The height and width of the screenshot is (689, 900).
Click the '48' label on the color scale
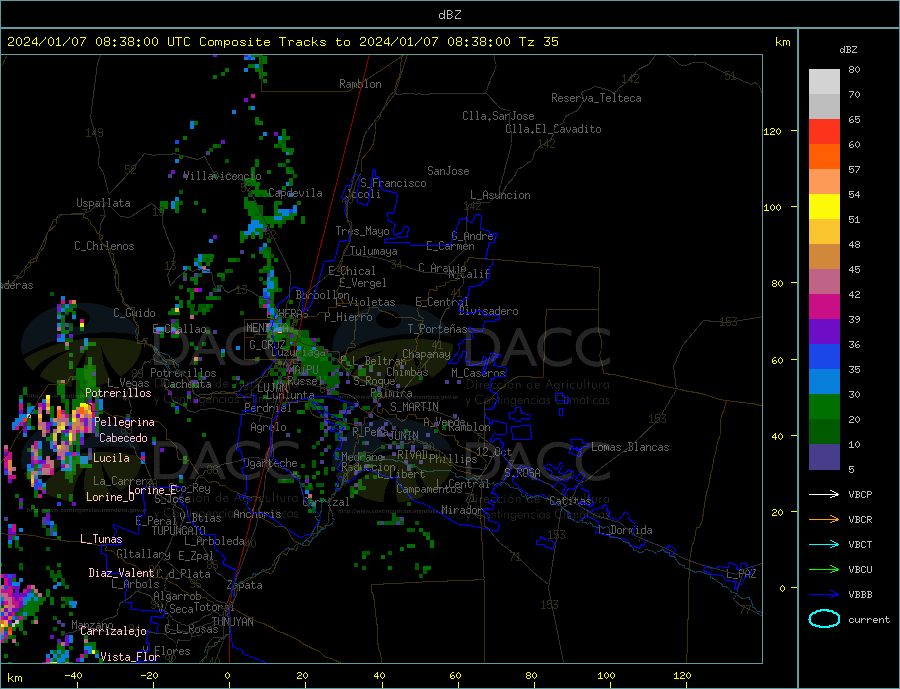pyautogui.click(x=854, y=245)
